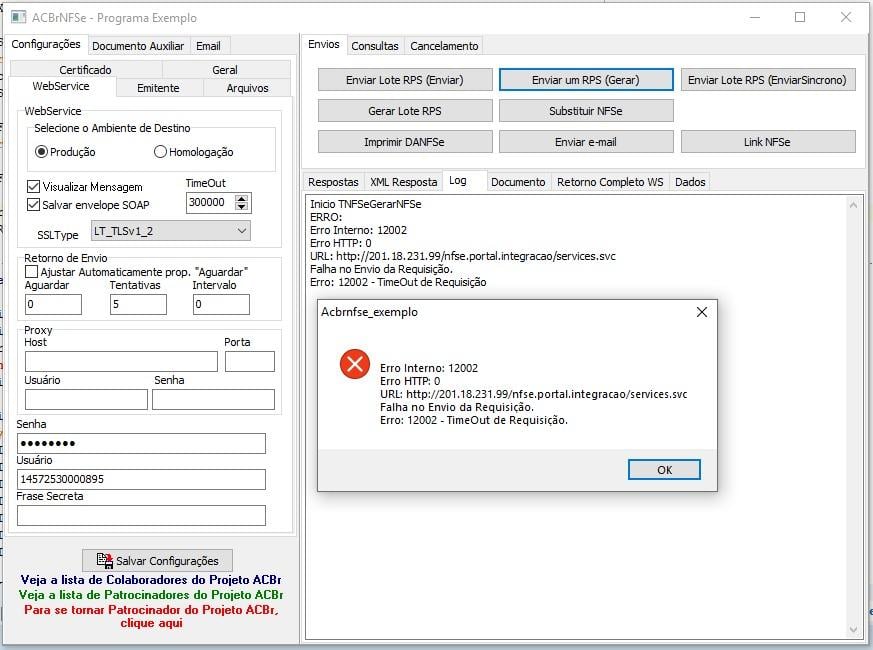Click the Proxy Usuário field
Image resolution: width=873 pixels, height=650 pixels.
(86, 399)
